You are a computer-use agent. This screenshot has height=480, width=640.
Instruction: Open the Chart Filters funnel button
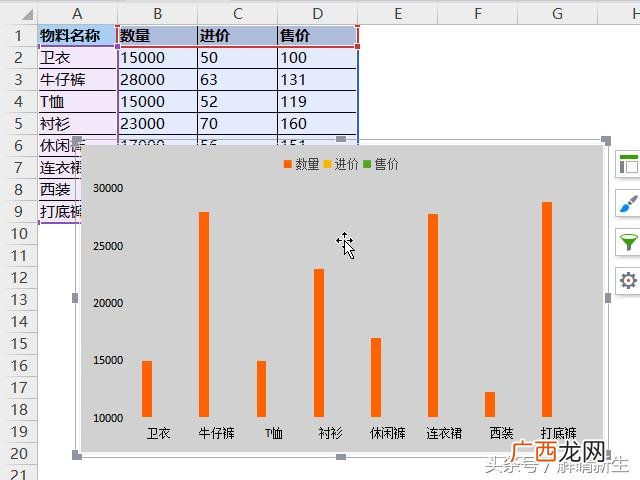click(x=629, y=242)
